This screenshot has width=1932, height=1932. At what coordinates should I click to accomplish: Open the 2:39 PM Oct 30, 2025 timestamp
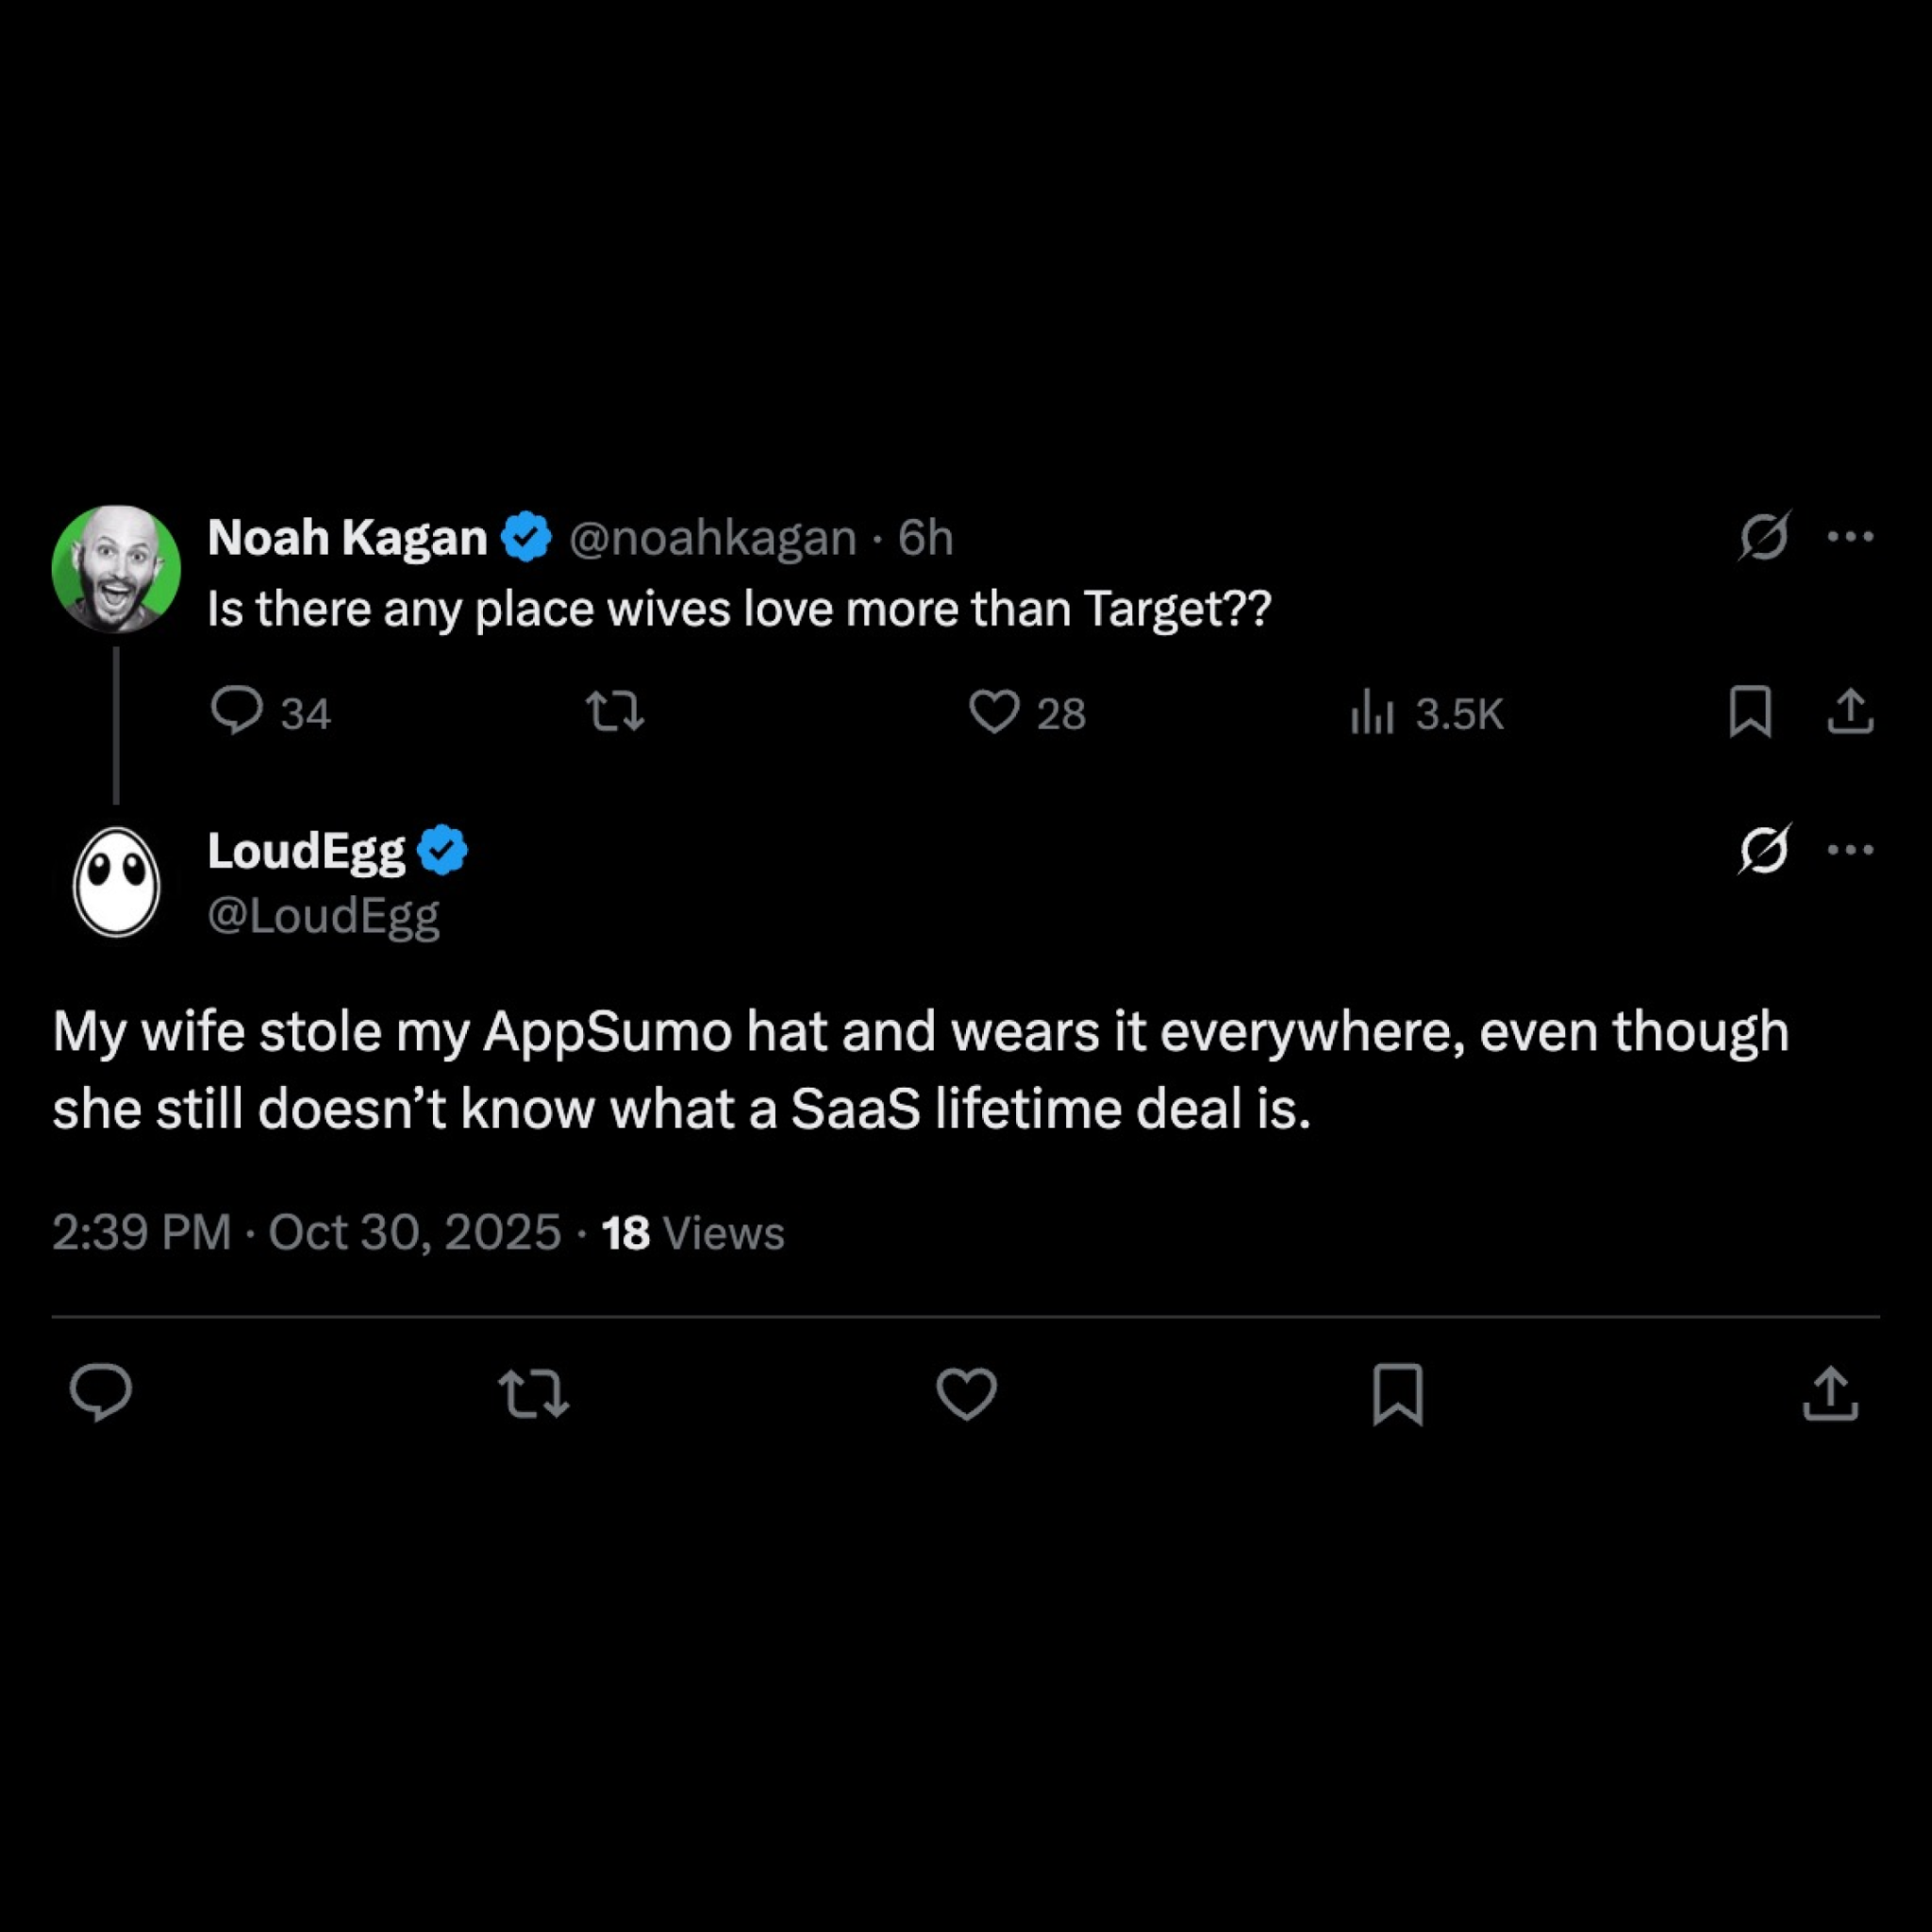coord(306,1232)
